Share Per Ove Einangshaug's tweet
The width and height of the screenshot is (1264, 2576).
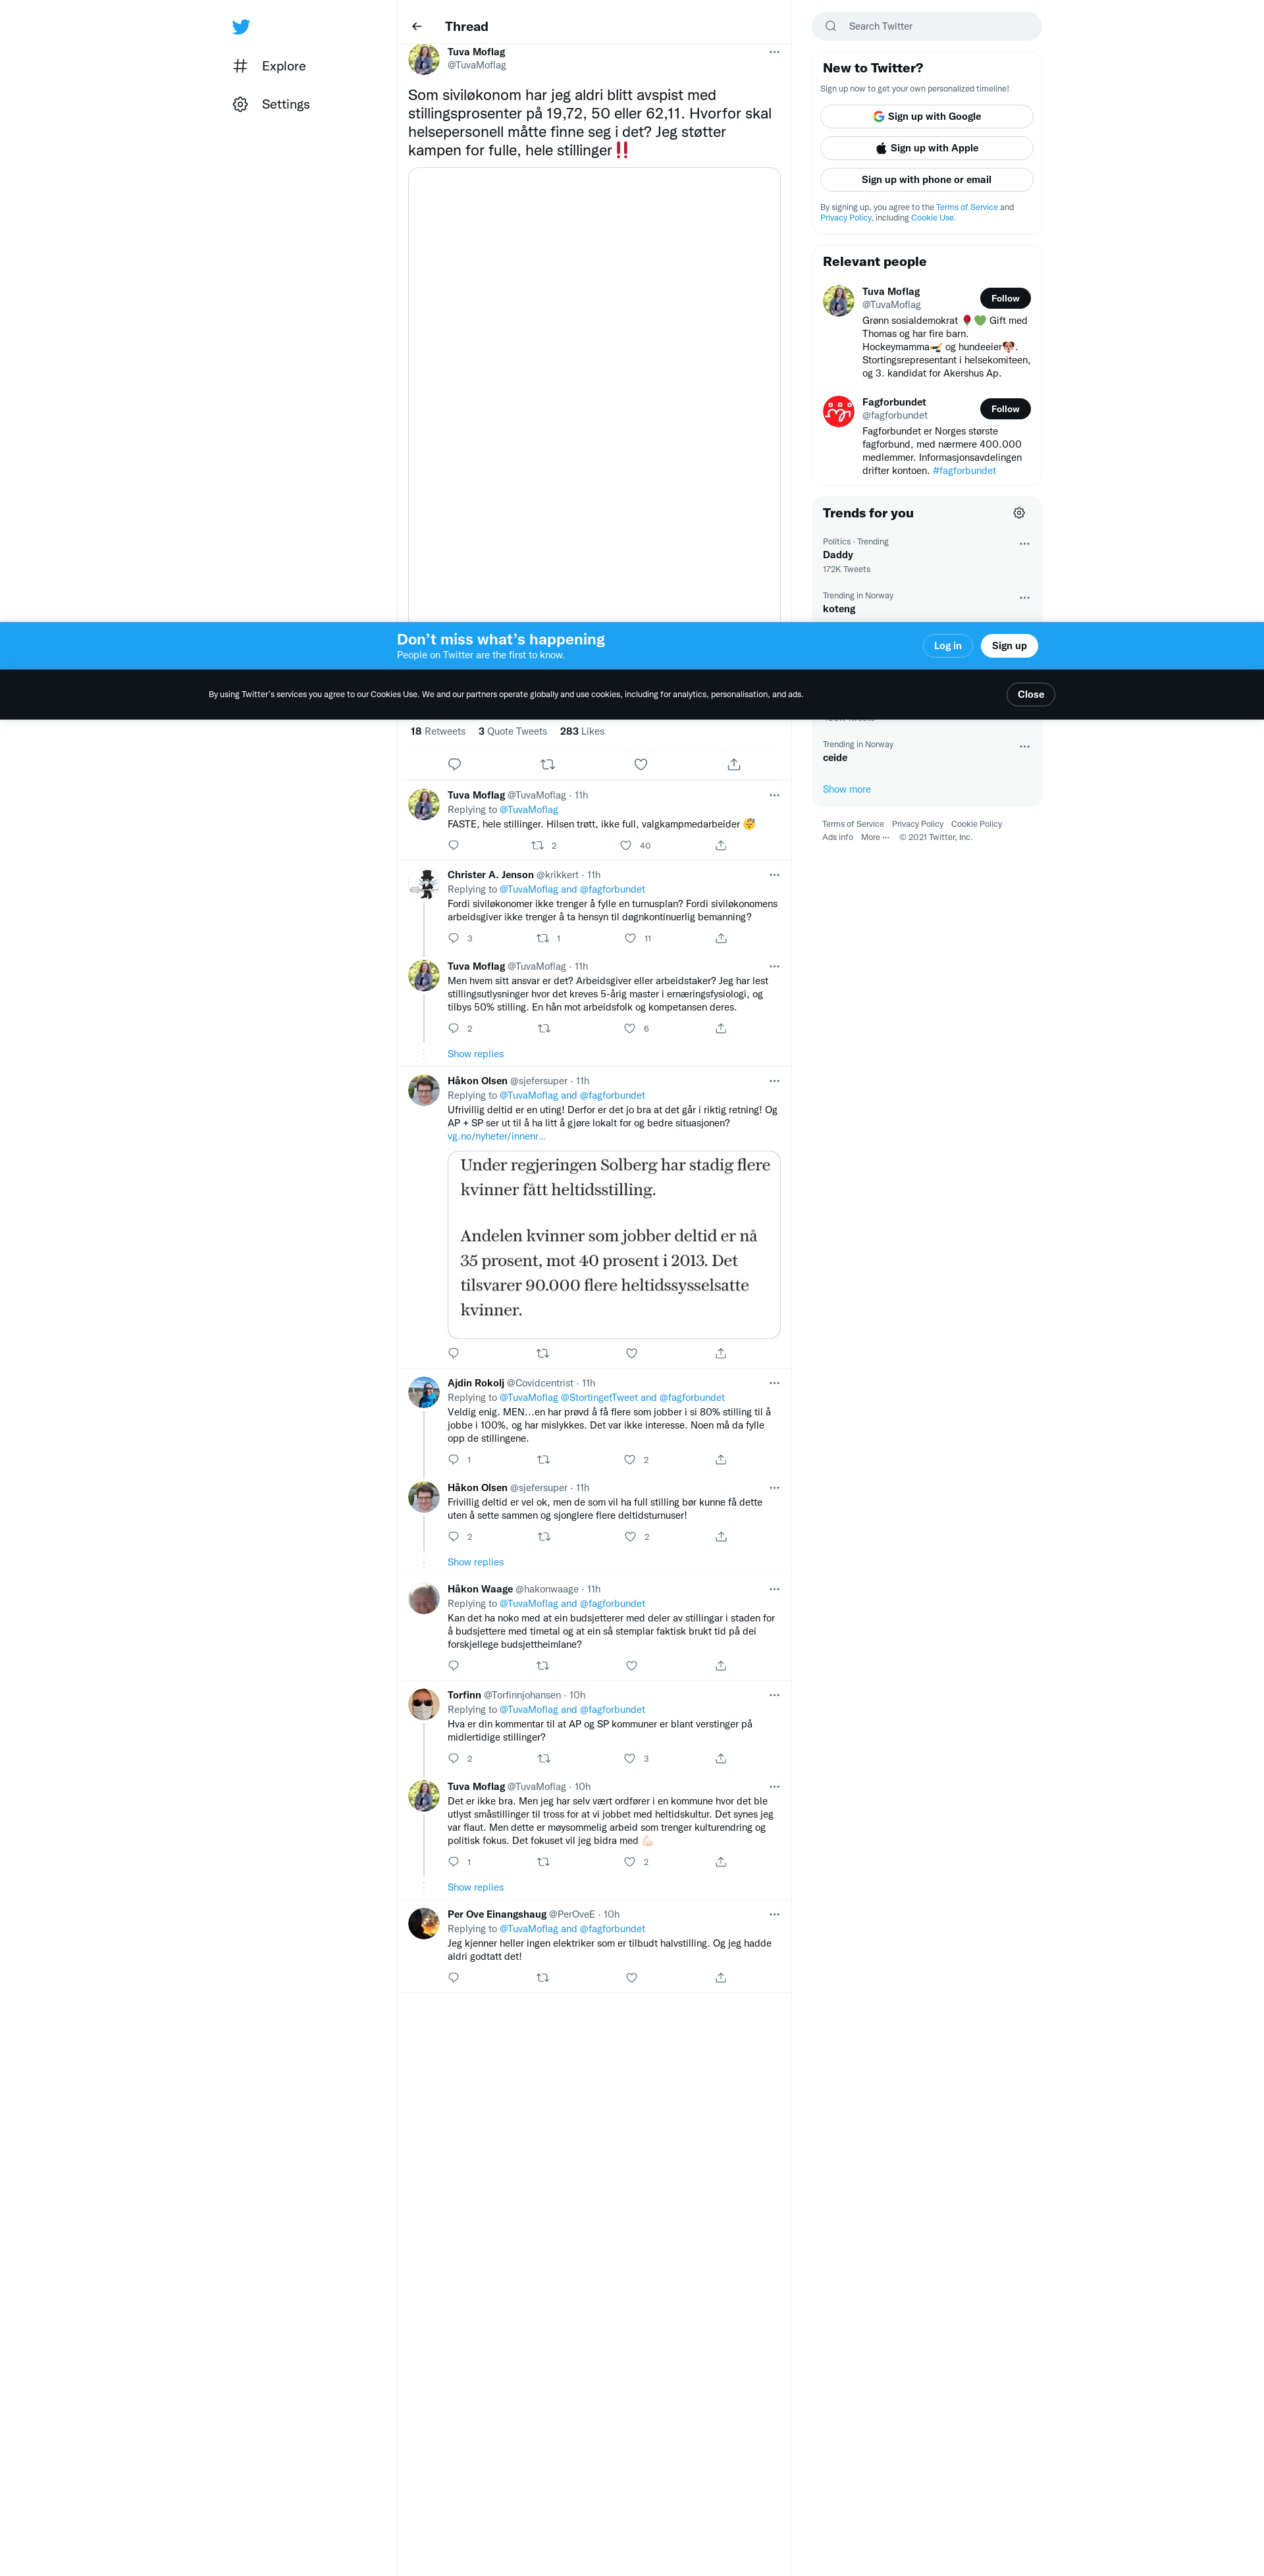tap(721, 1978)
